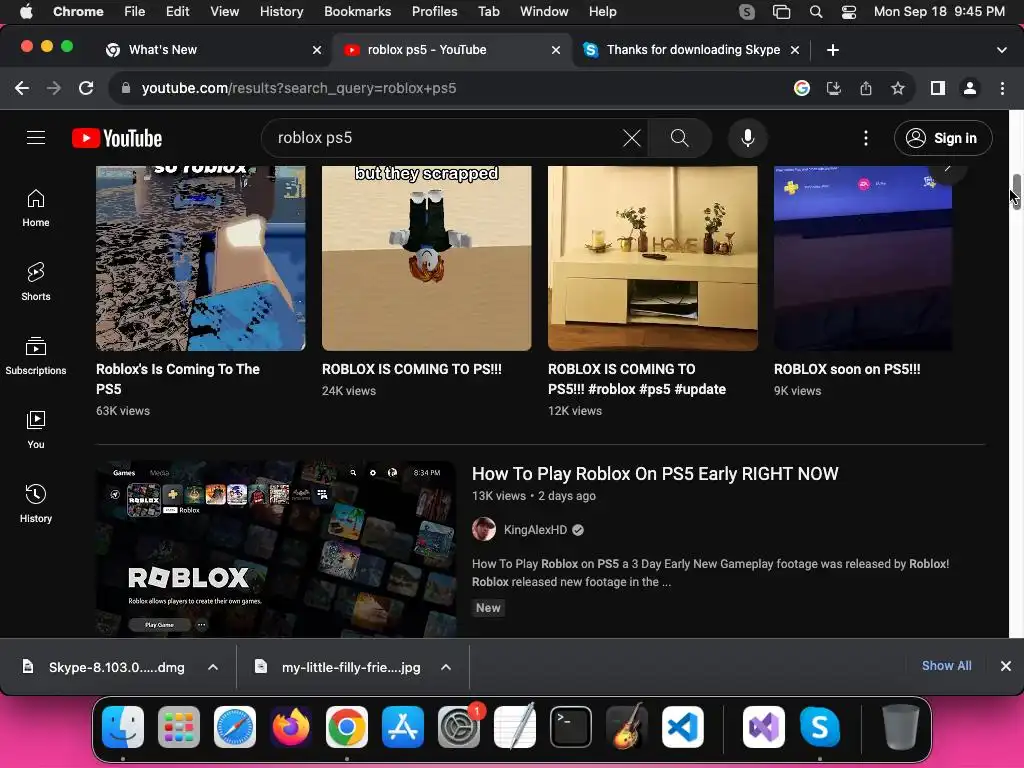
Task: Close the roblox ps5 YouTube tab
Action: (x=556, y=50)
